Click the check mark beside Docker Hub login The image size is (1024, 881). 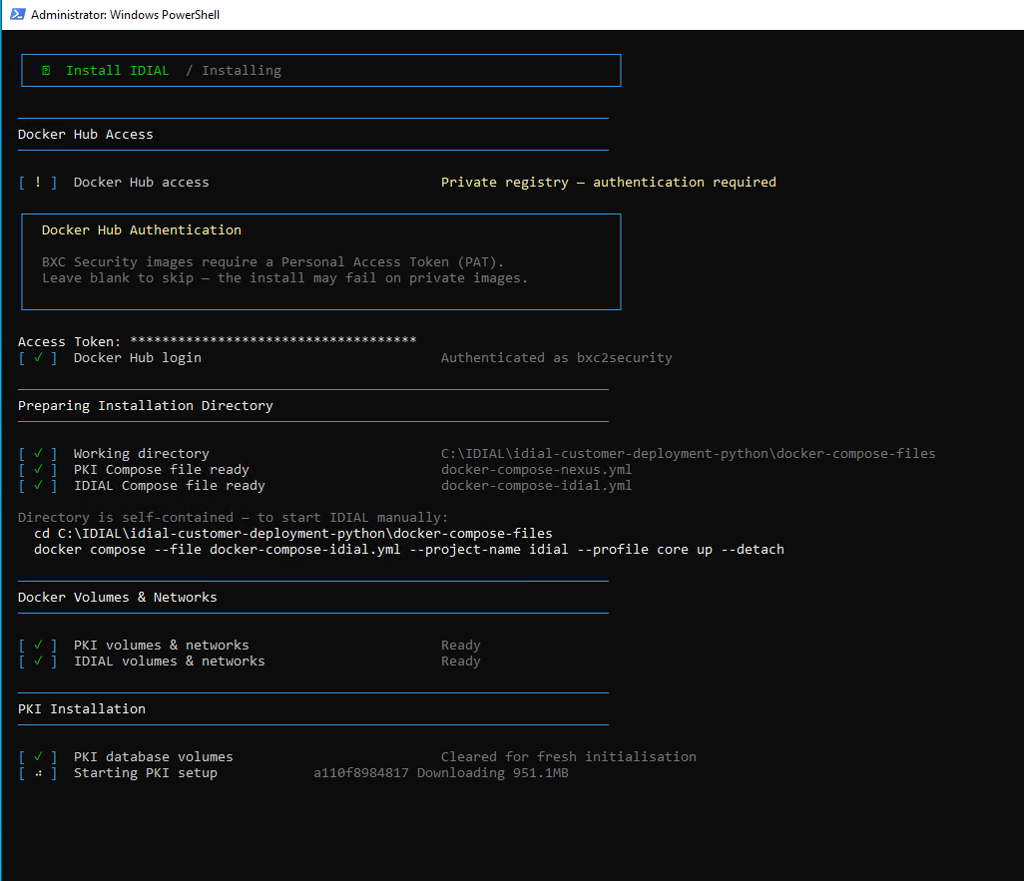pyautogui.click(x=38, y=357)
